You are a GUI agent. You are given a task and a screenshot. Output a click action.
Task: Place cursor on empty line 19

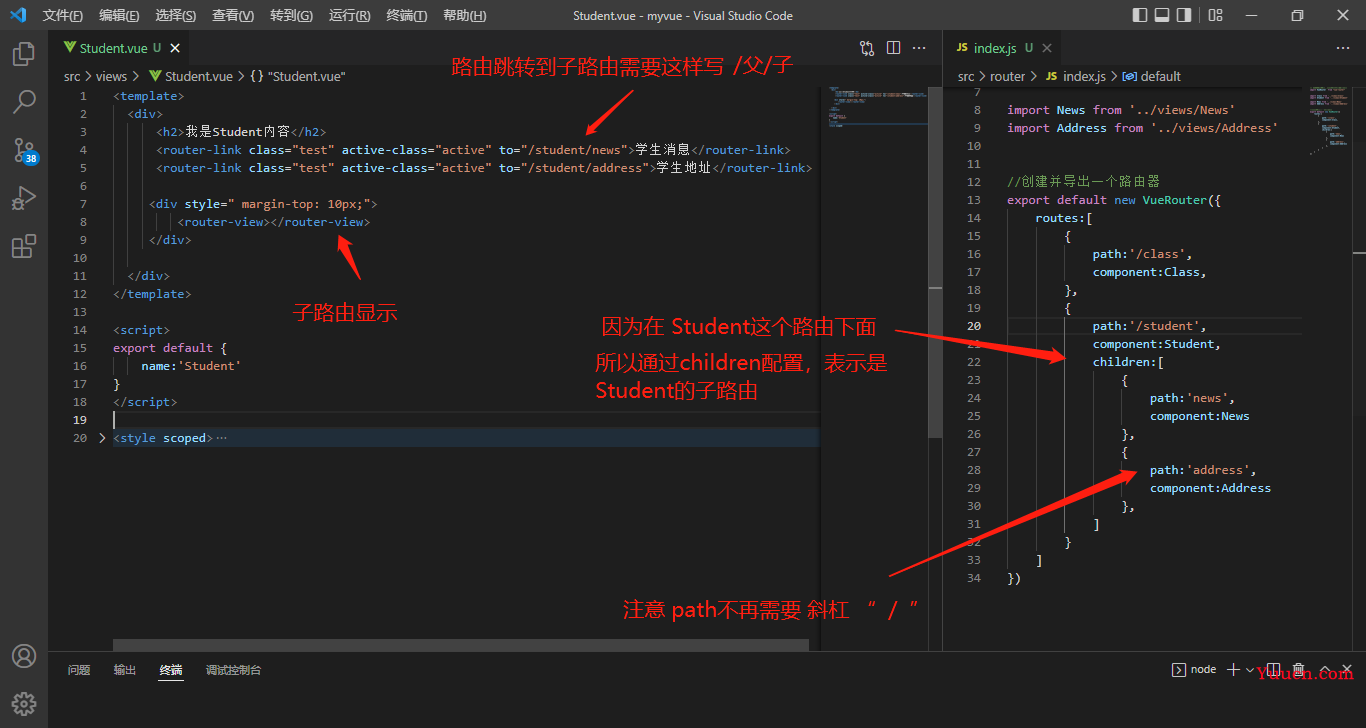coord(465,420)
